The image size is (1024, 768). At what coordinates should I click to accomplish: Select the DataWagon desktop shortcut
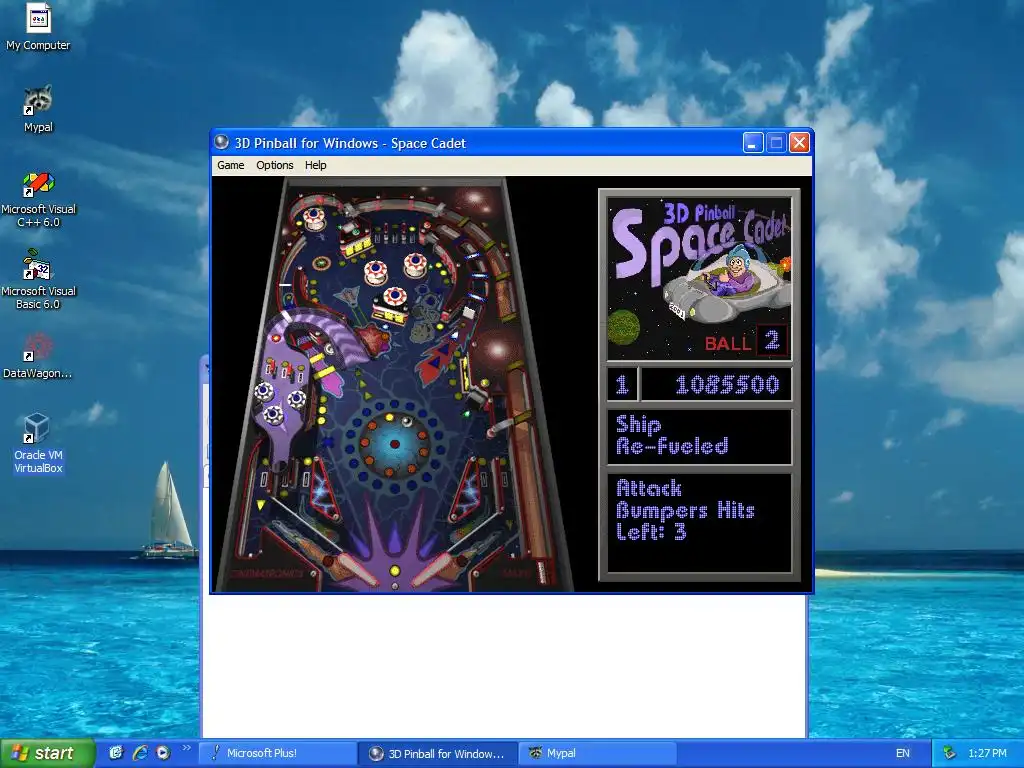coord(38,356)
